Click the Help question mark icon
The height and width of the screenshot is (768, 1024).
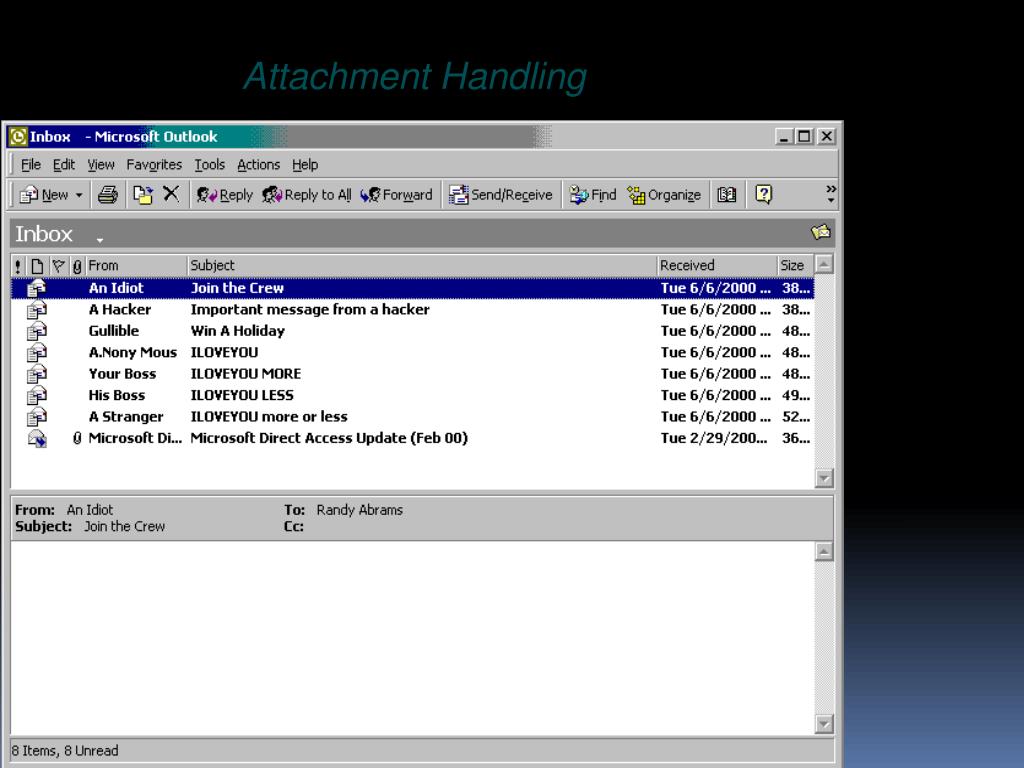763,194
